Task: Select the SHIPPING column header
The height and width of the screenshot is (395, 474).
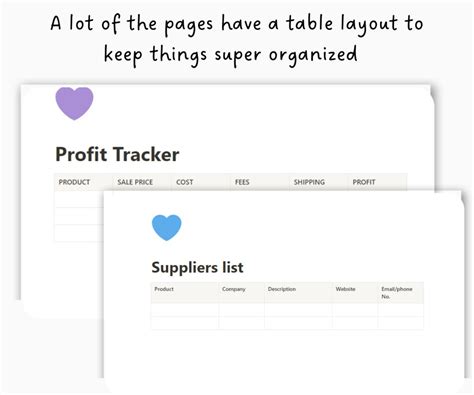Action: [x=309, y=182]
